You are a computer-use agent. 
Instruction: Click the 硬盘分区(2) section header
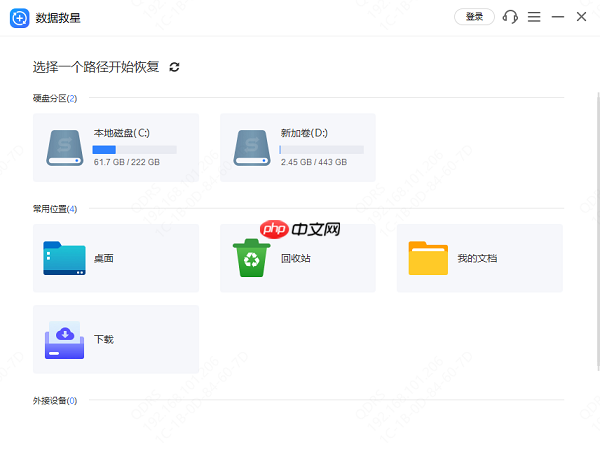point(55,98)
